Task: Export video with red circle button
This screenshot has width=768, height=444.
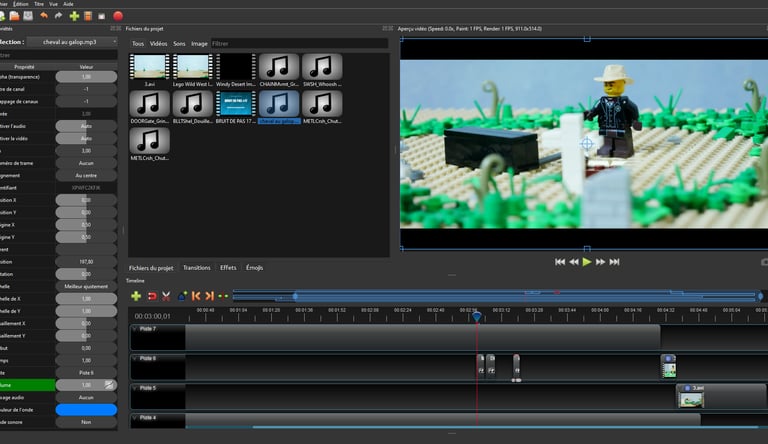Action: 118,16
